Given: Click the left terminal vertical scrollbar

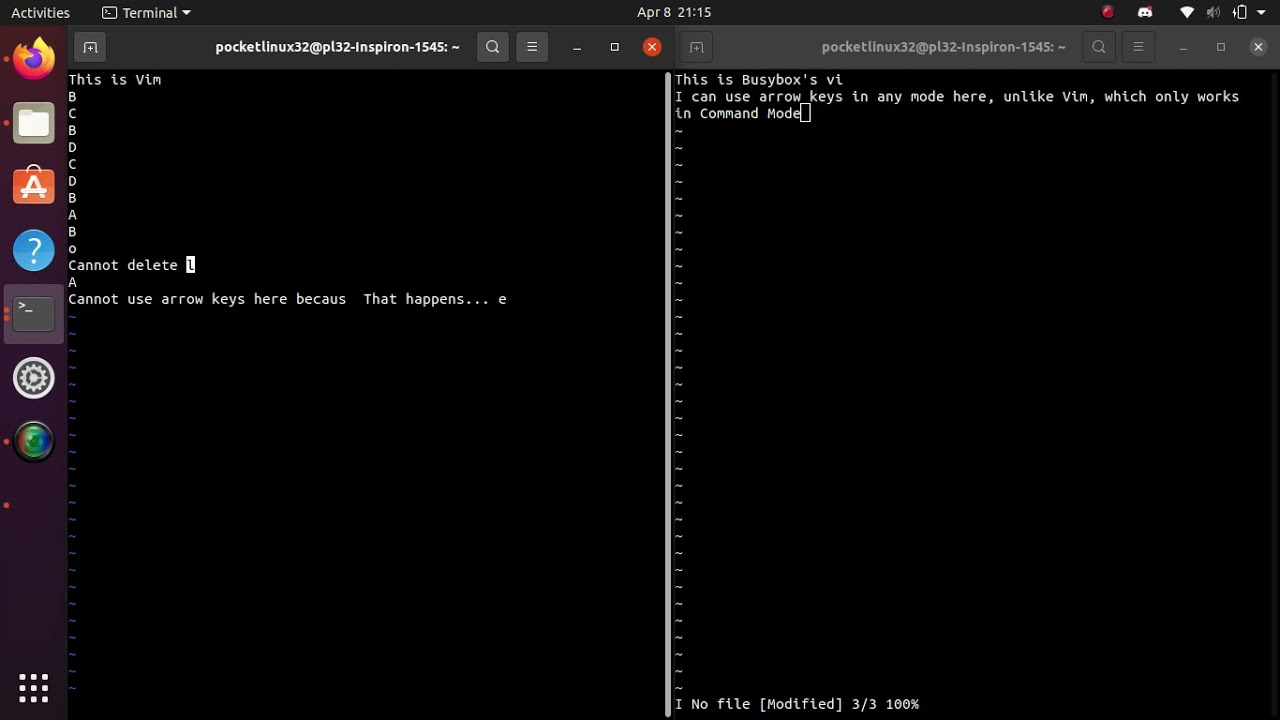Looking at the screenshot, I should pos(669,394).
